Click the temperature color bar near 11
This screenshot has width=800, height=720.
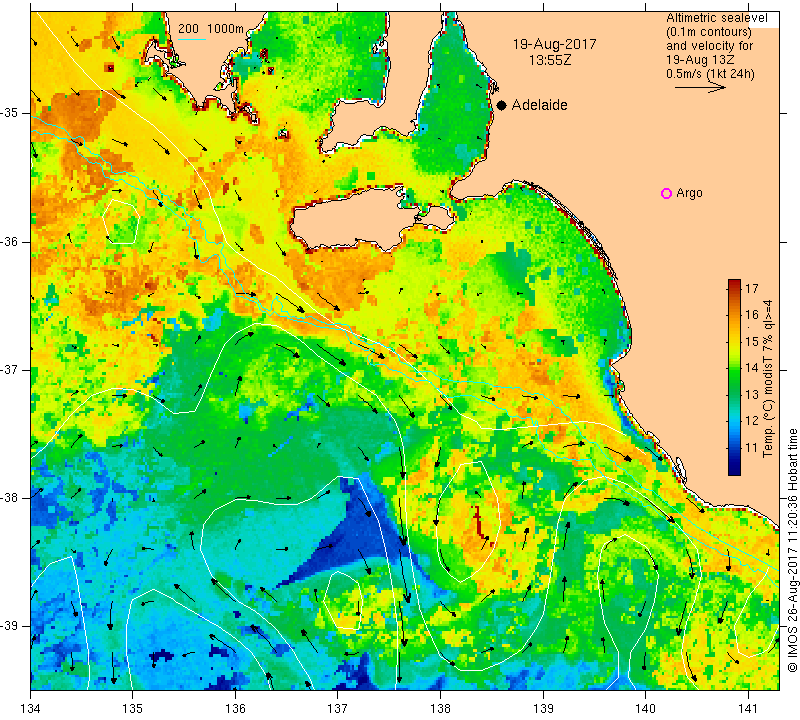point(734,448)
